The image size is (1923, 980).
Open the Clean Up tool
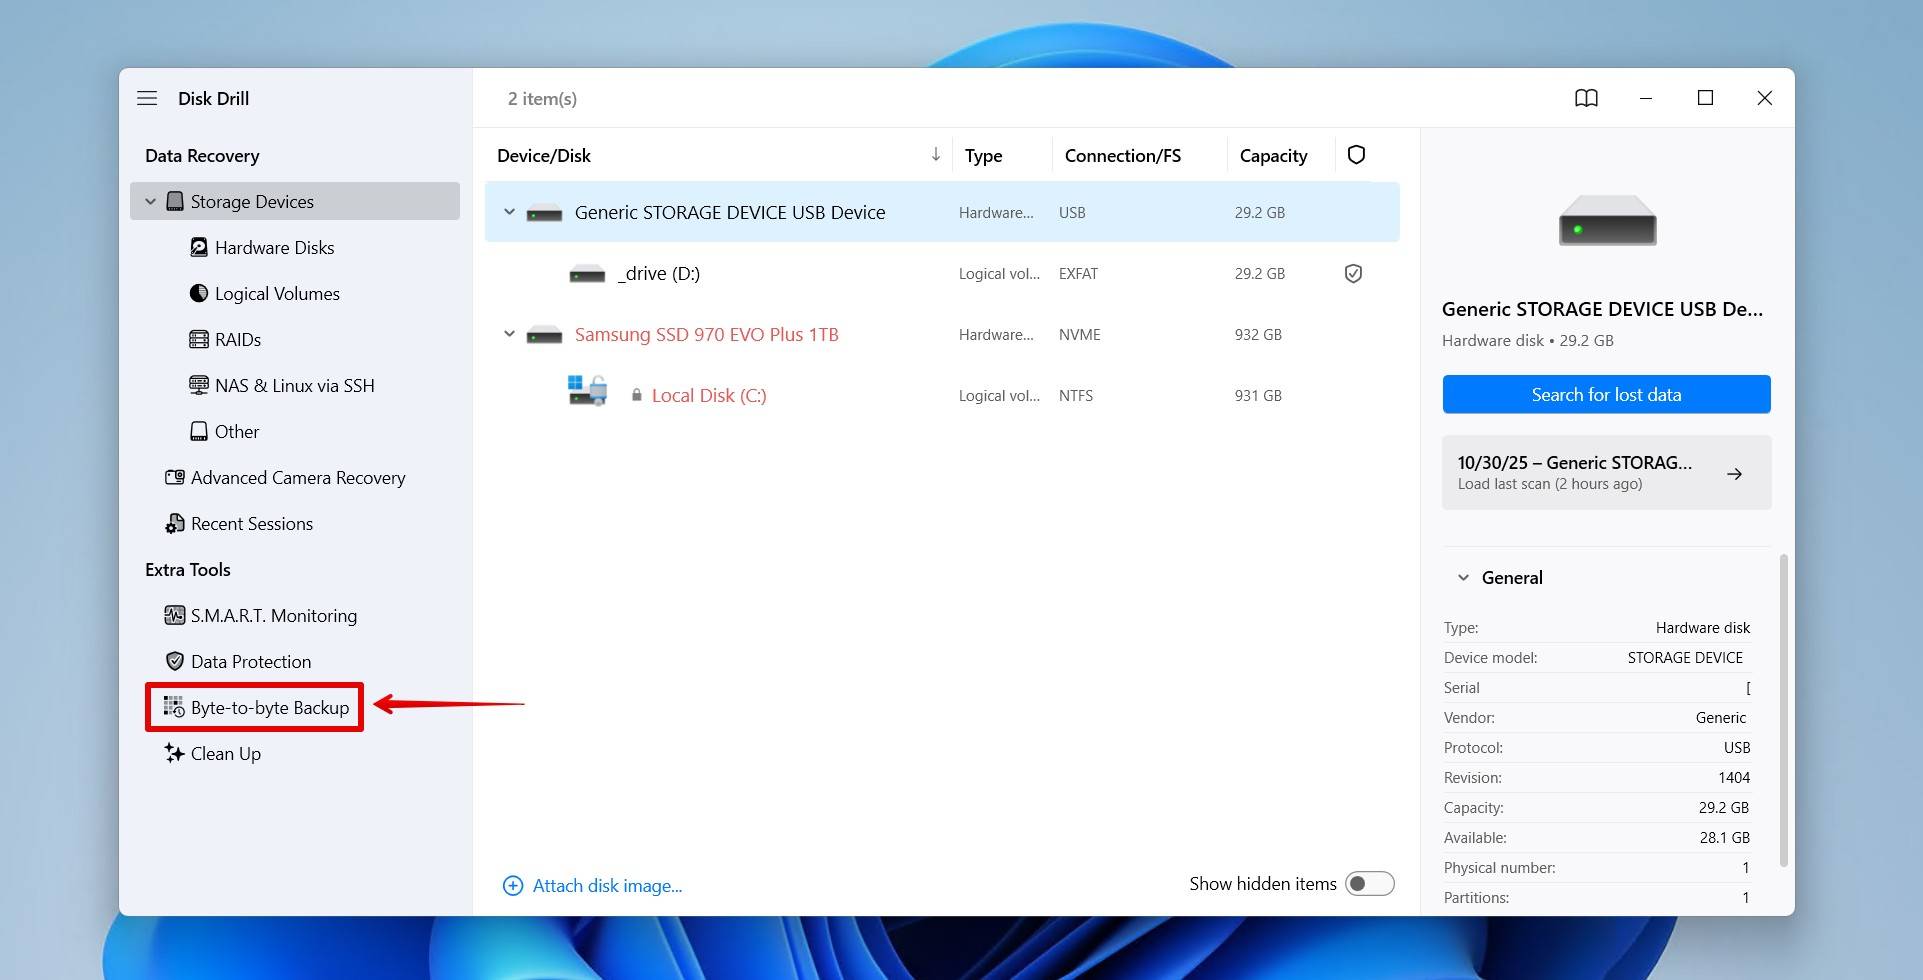point(225,753)
